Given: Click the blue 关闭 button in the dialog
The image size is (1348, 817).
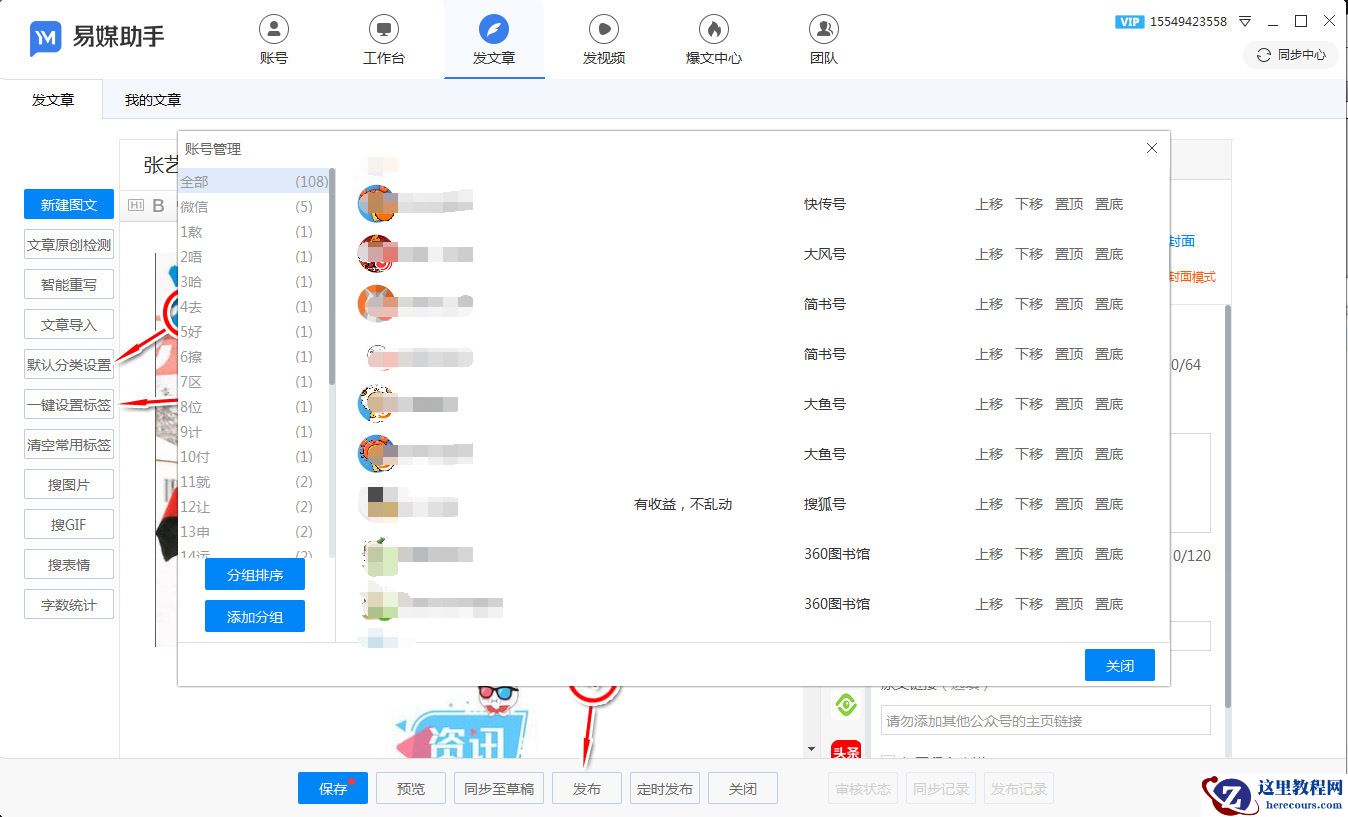Looking at the screenshot, I should coord(1120,665).
